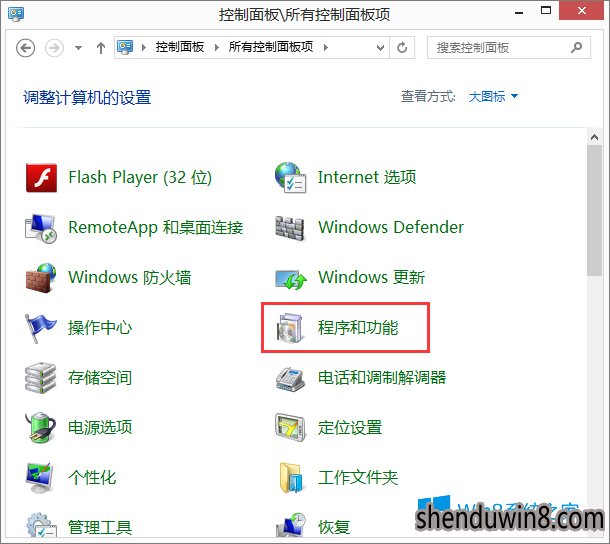Open RemoteApp 和桌面连接 link

tap(156, 228)
